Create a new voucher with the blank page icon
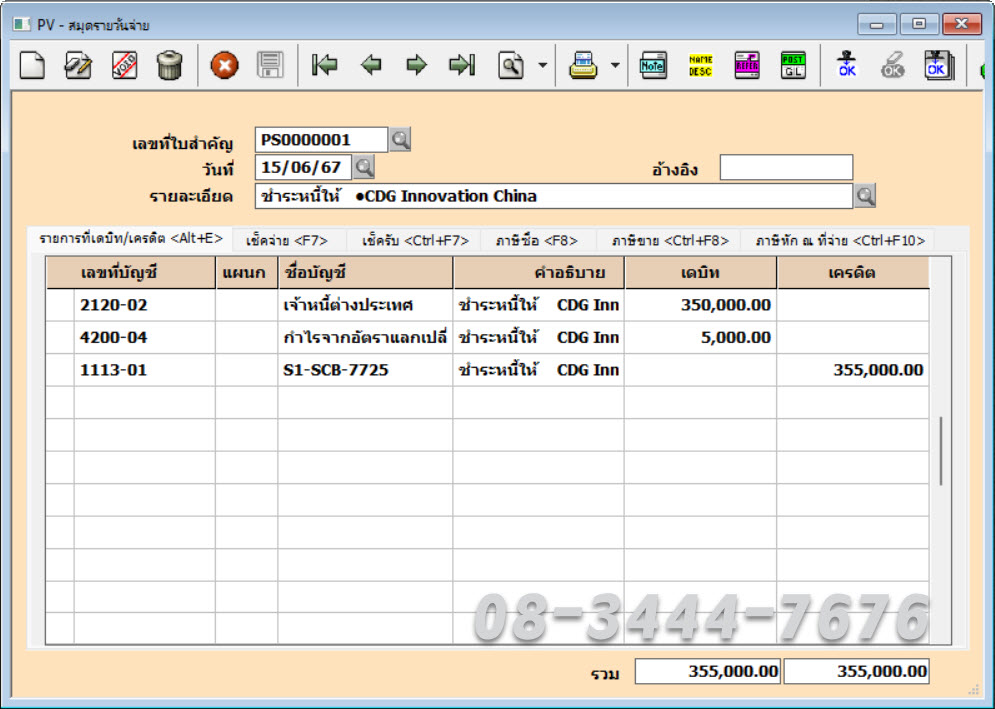The image size is (995, 709). click(x=32, y=65)
